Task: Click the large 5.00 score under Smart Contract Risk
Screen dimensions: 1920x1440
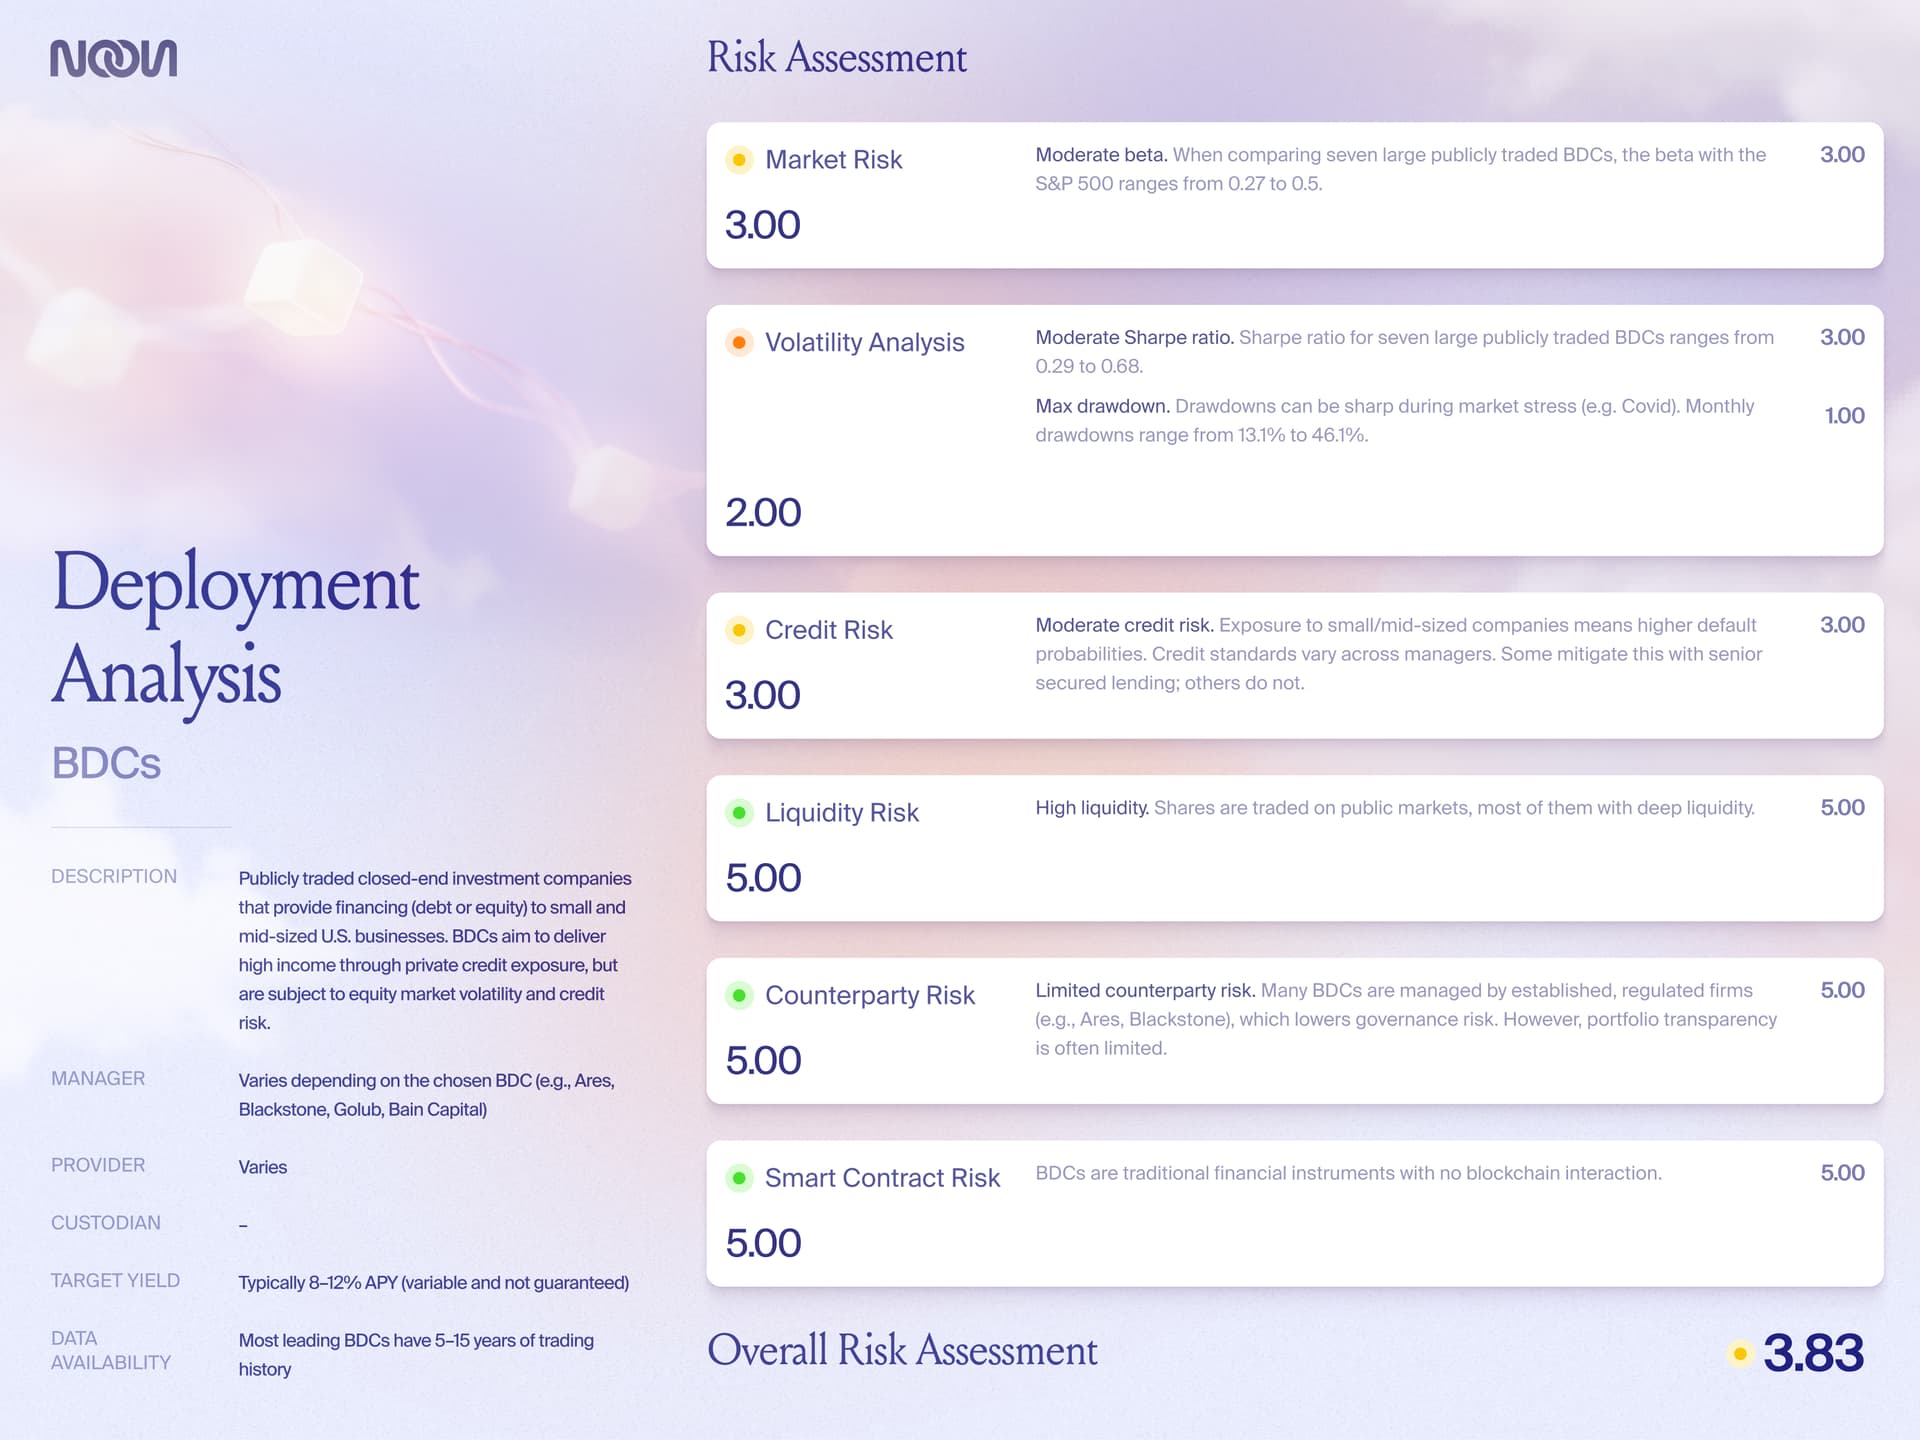Action: tap(763, 1244)
